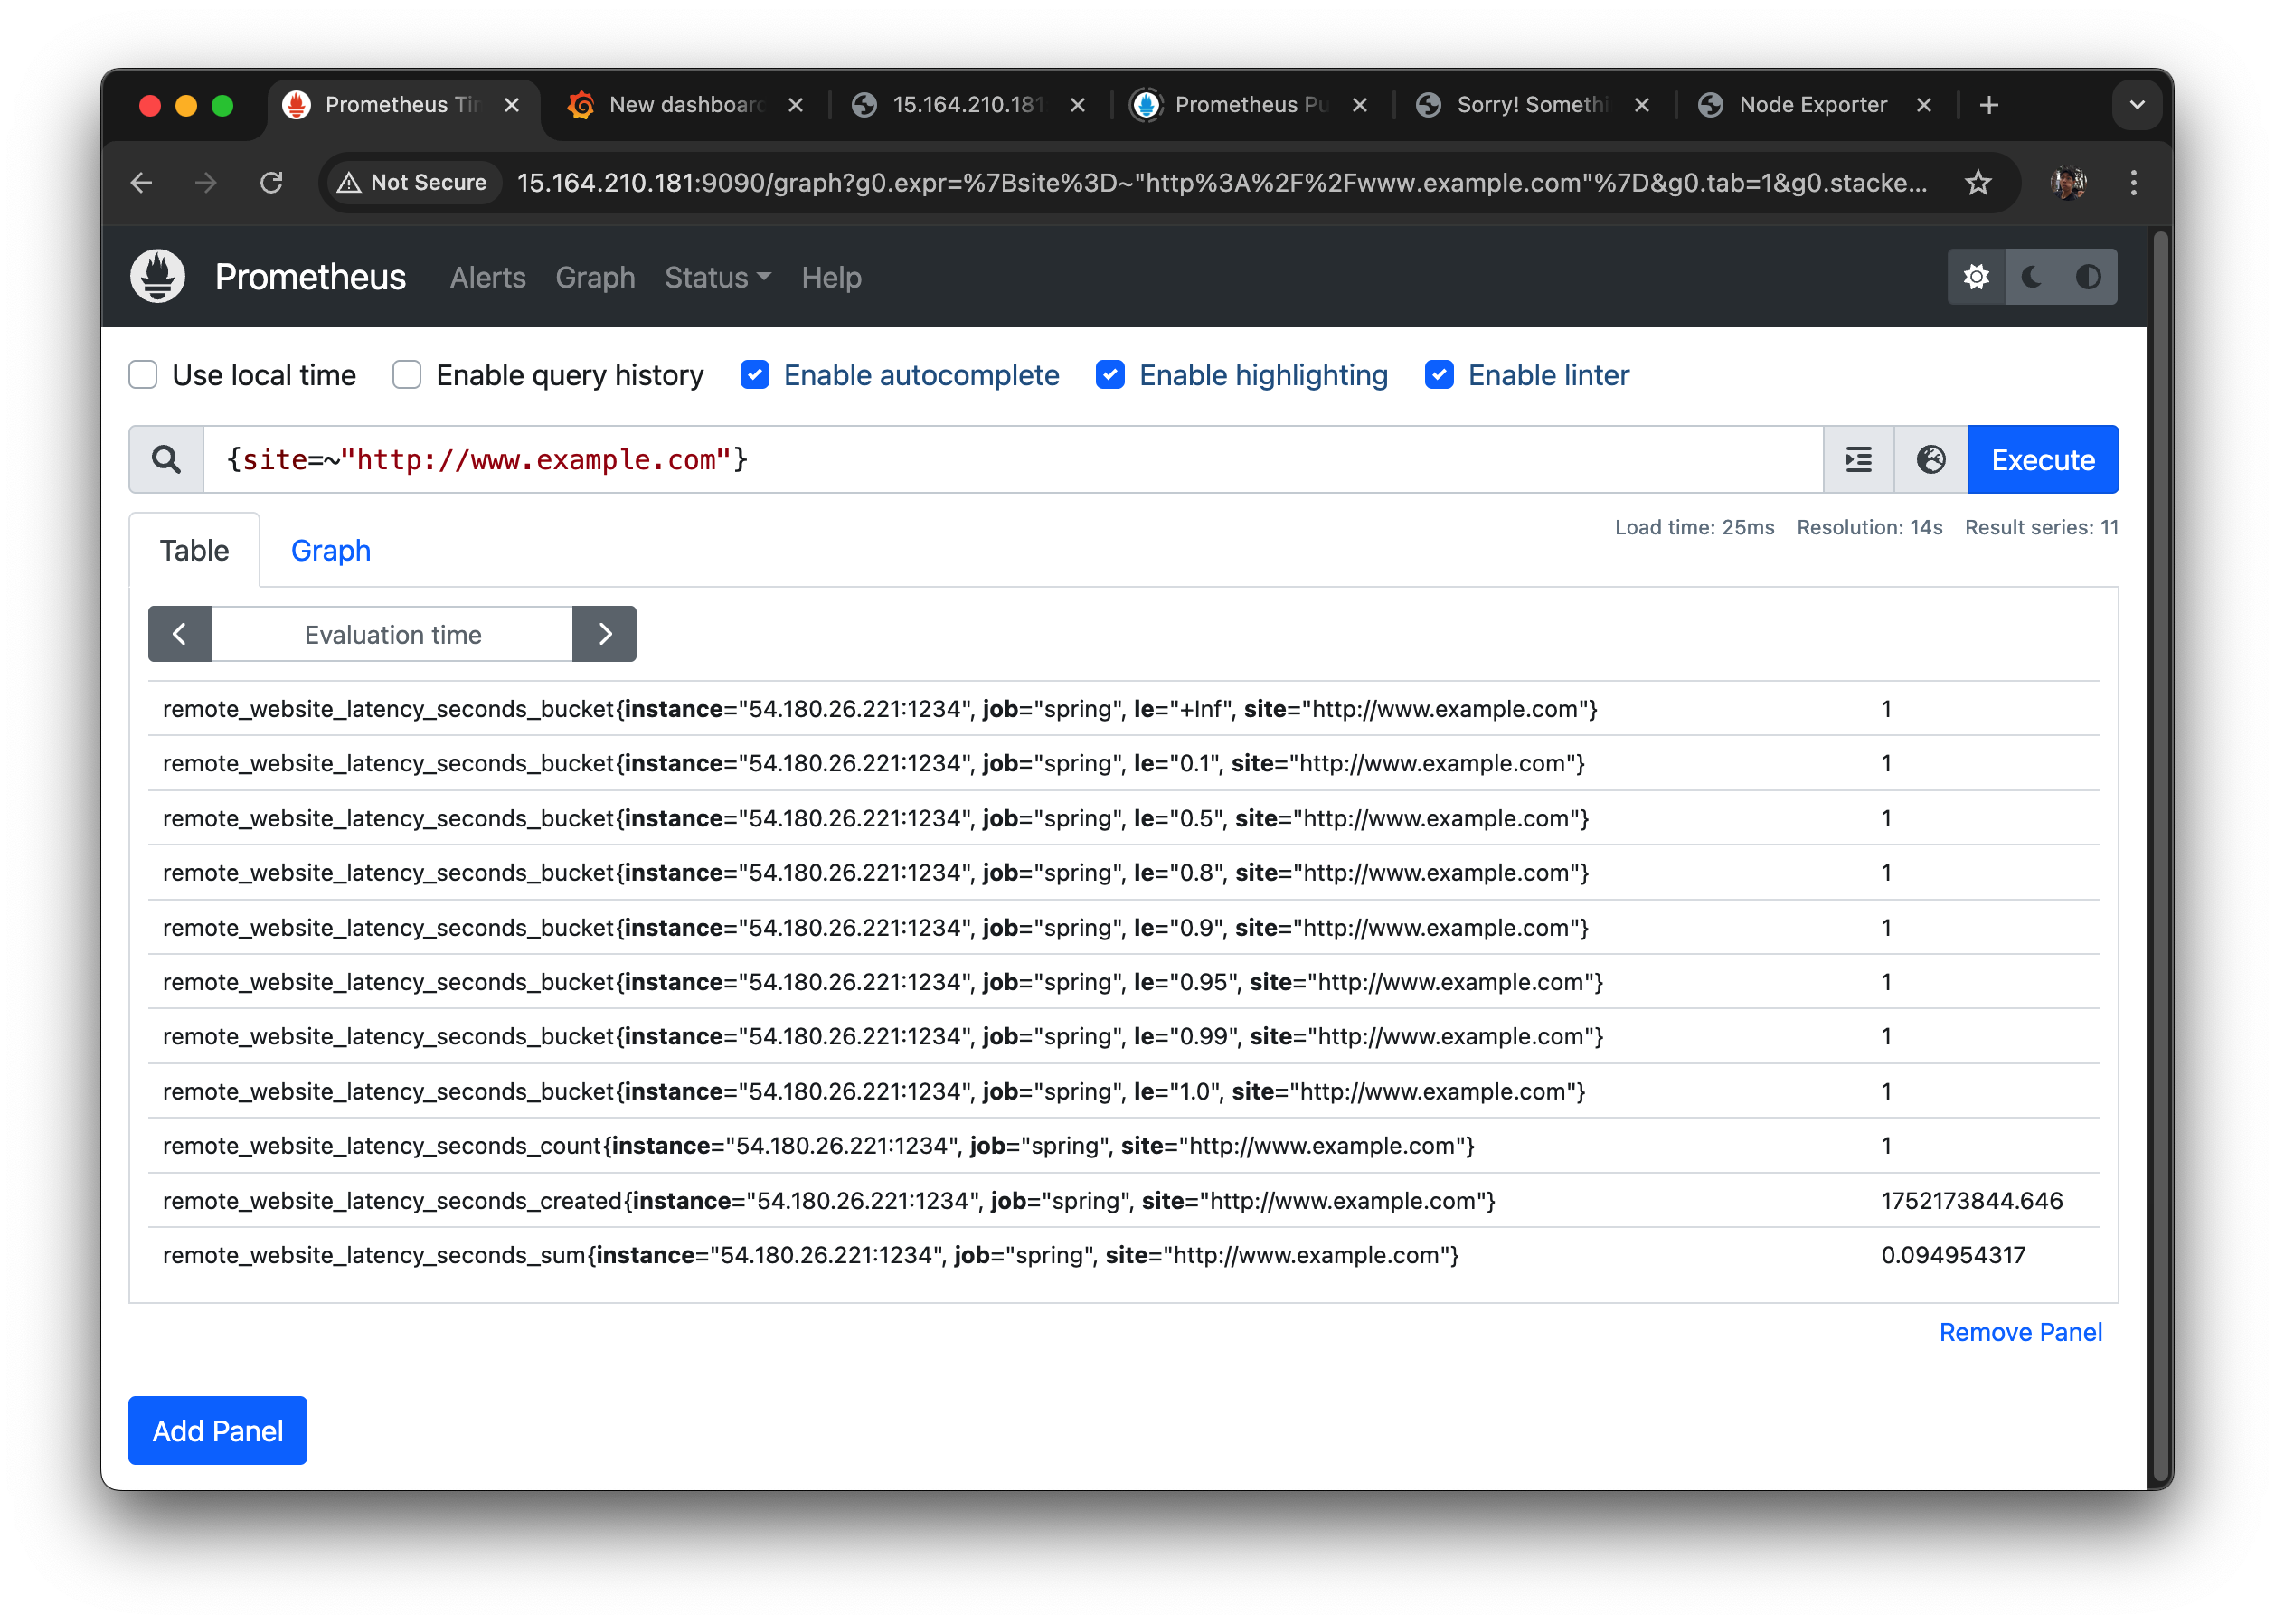Uncheck Enable autocomplete
2275x1624 pixels.
tap(755, 375)
